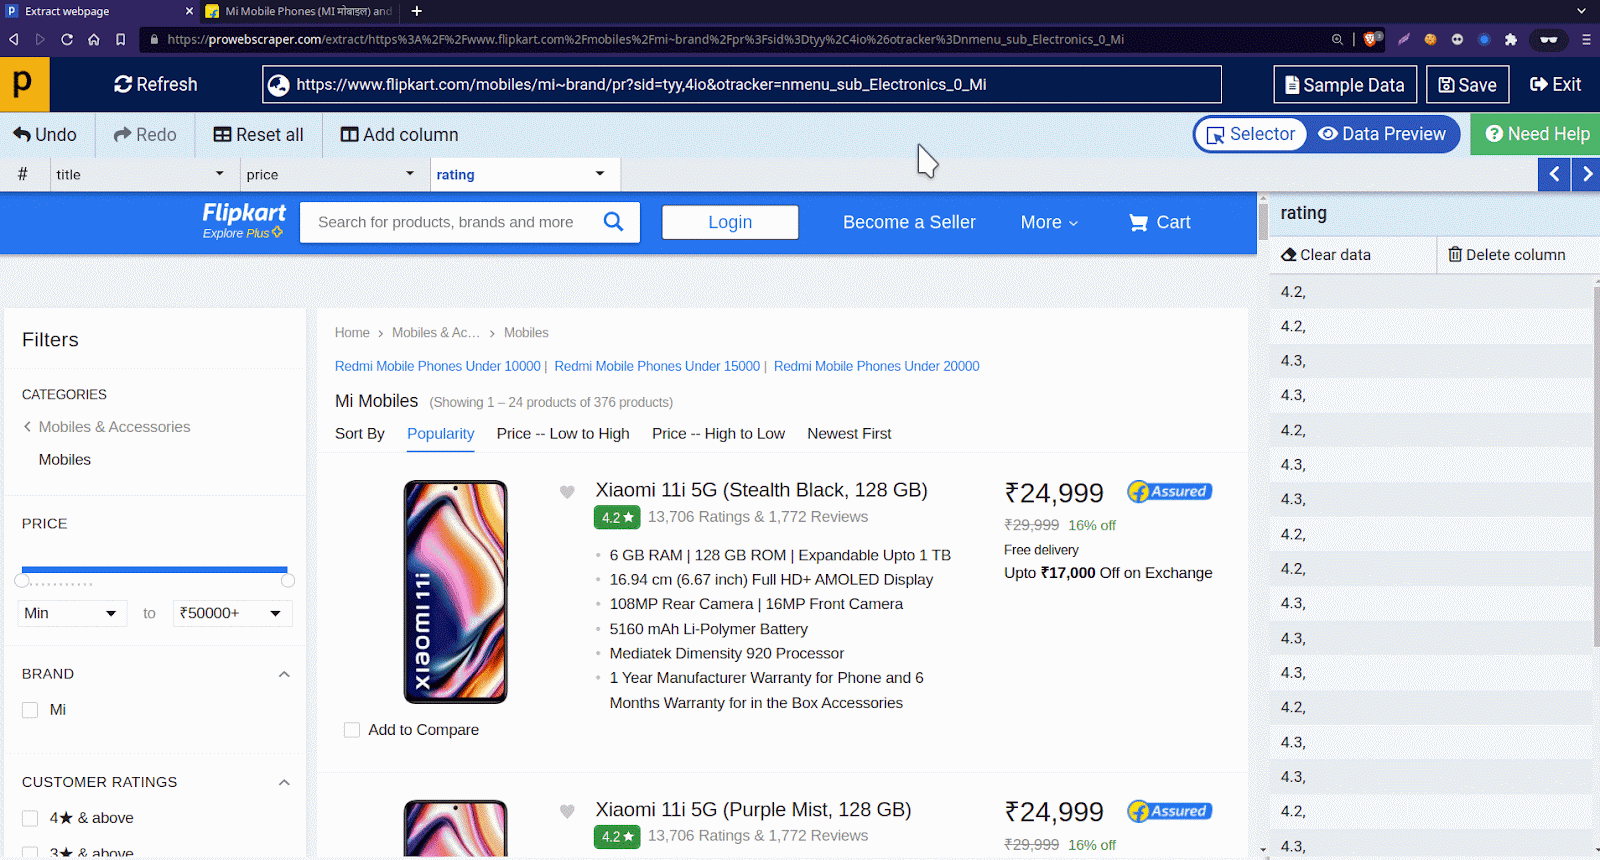Go to next columns with right arrow

coord(1586,174)
